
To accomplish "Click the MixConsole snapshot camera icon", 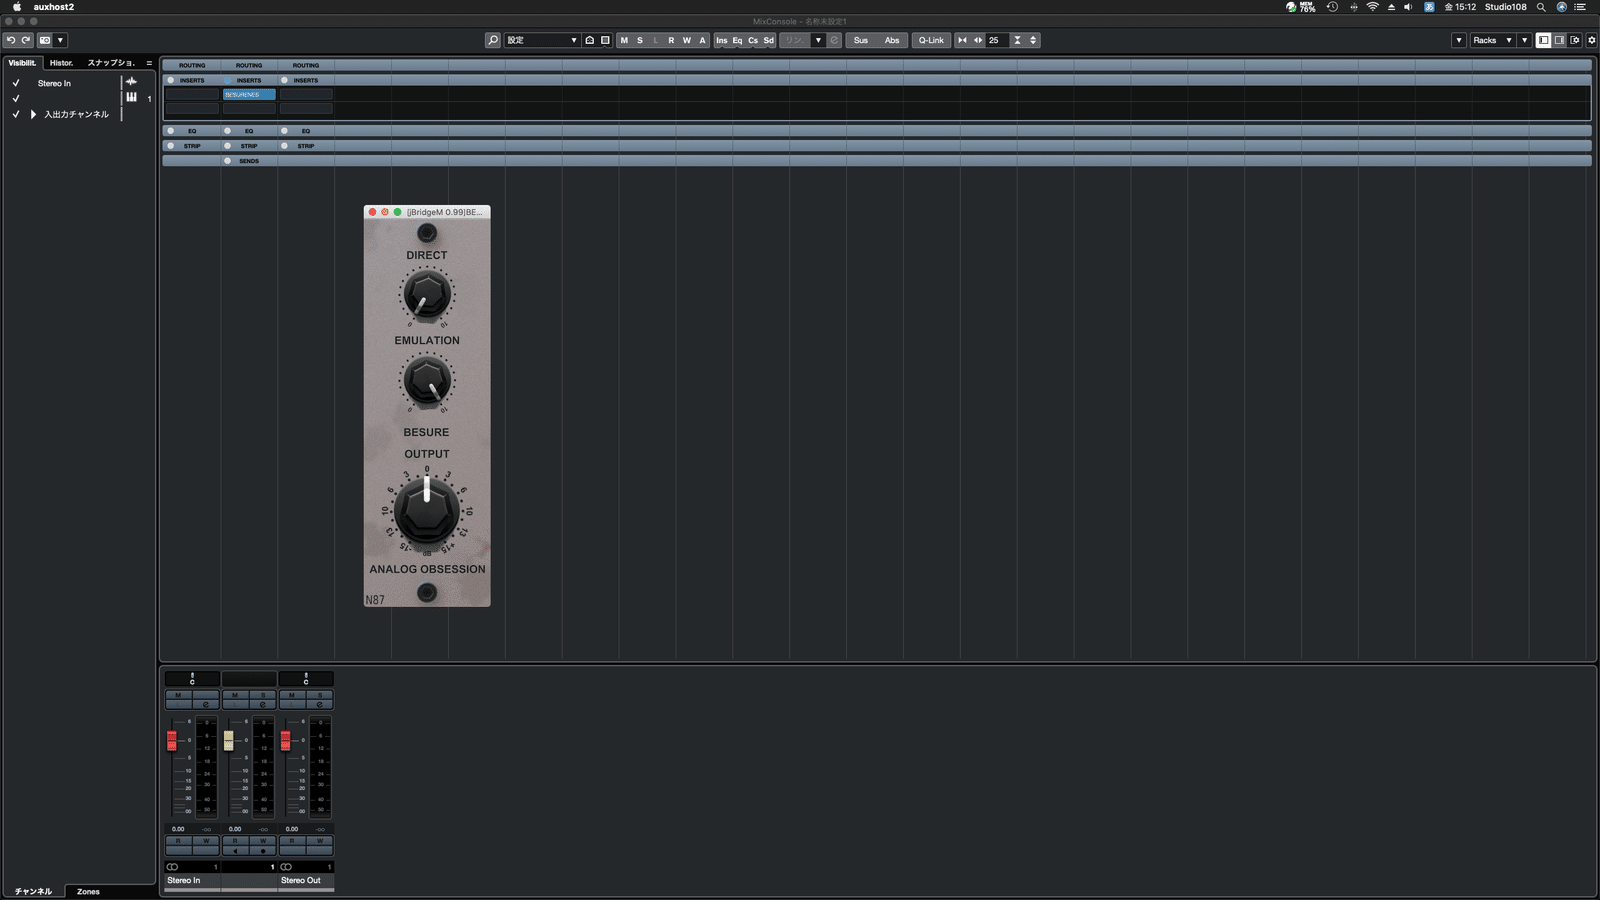I will click(x=45, y=40).
